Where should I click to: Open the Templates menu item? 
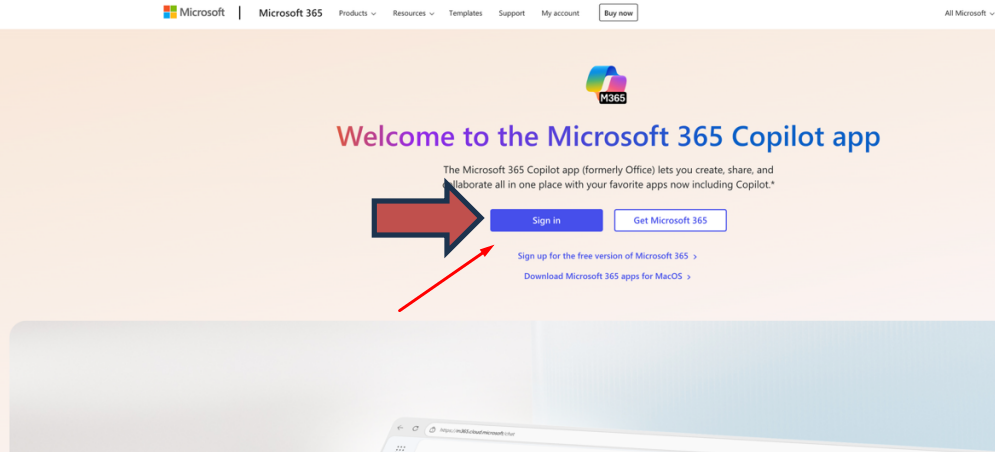pyautogui.click(x=465, y=13)
